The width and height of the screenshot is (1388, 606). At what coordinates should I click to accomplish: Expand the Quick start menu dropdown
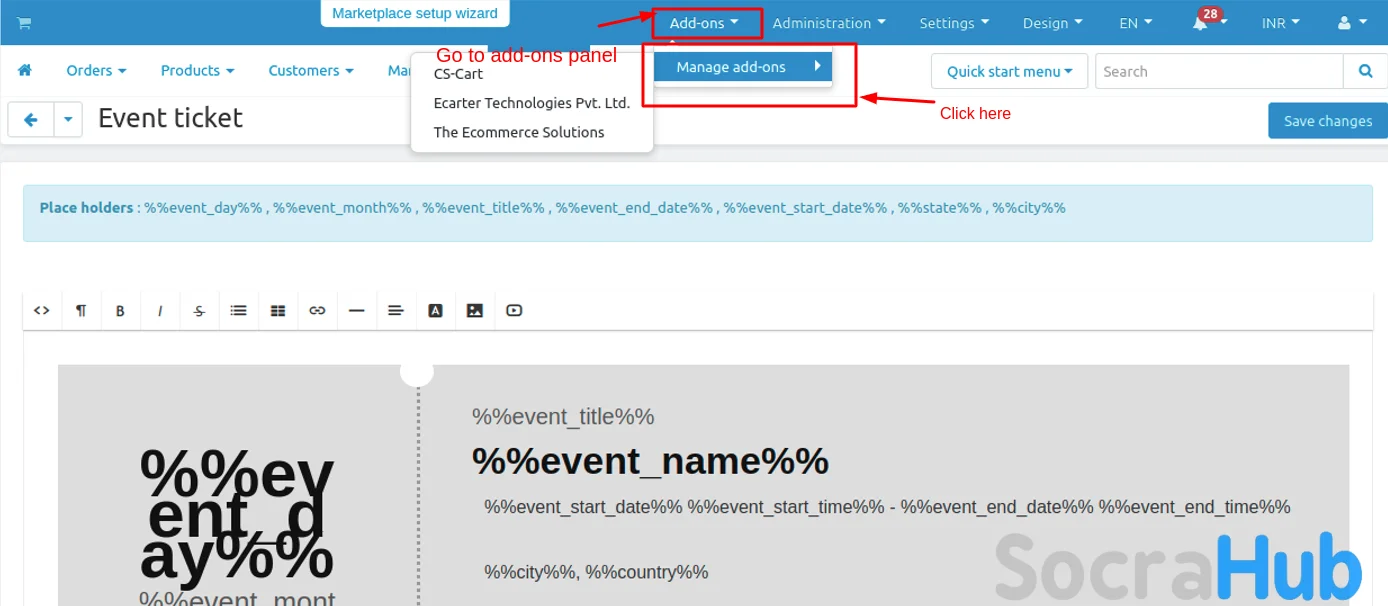(x=1009, y=71)
